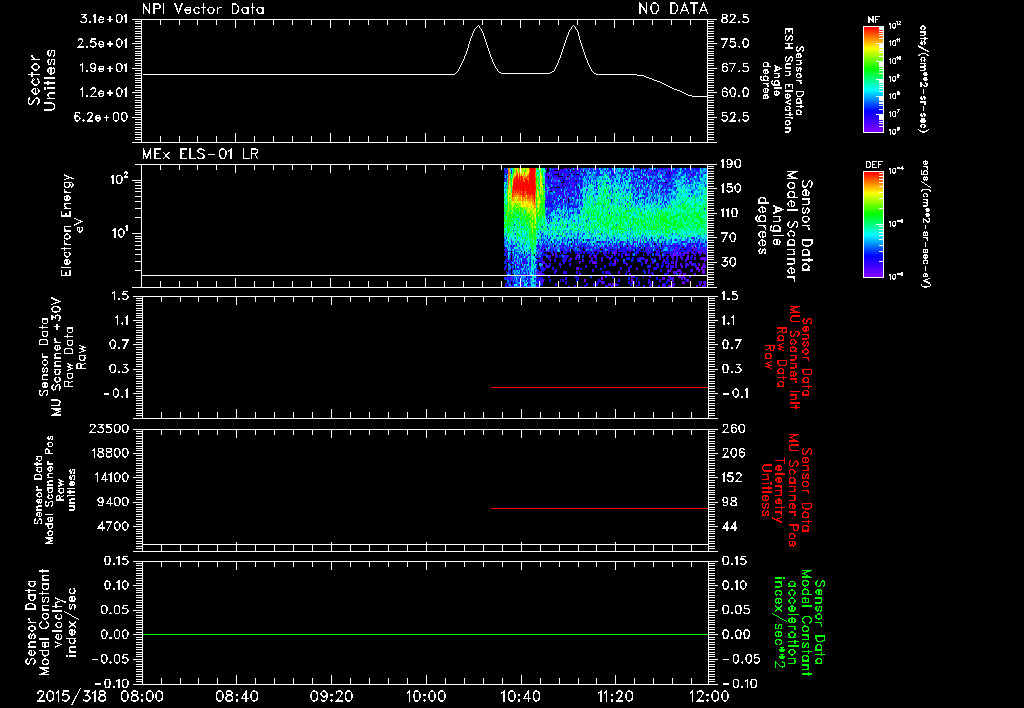Click the '60.0' sun elevation tick
This screenshot has height=708, width=1024.
735,93
